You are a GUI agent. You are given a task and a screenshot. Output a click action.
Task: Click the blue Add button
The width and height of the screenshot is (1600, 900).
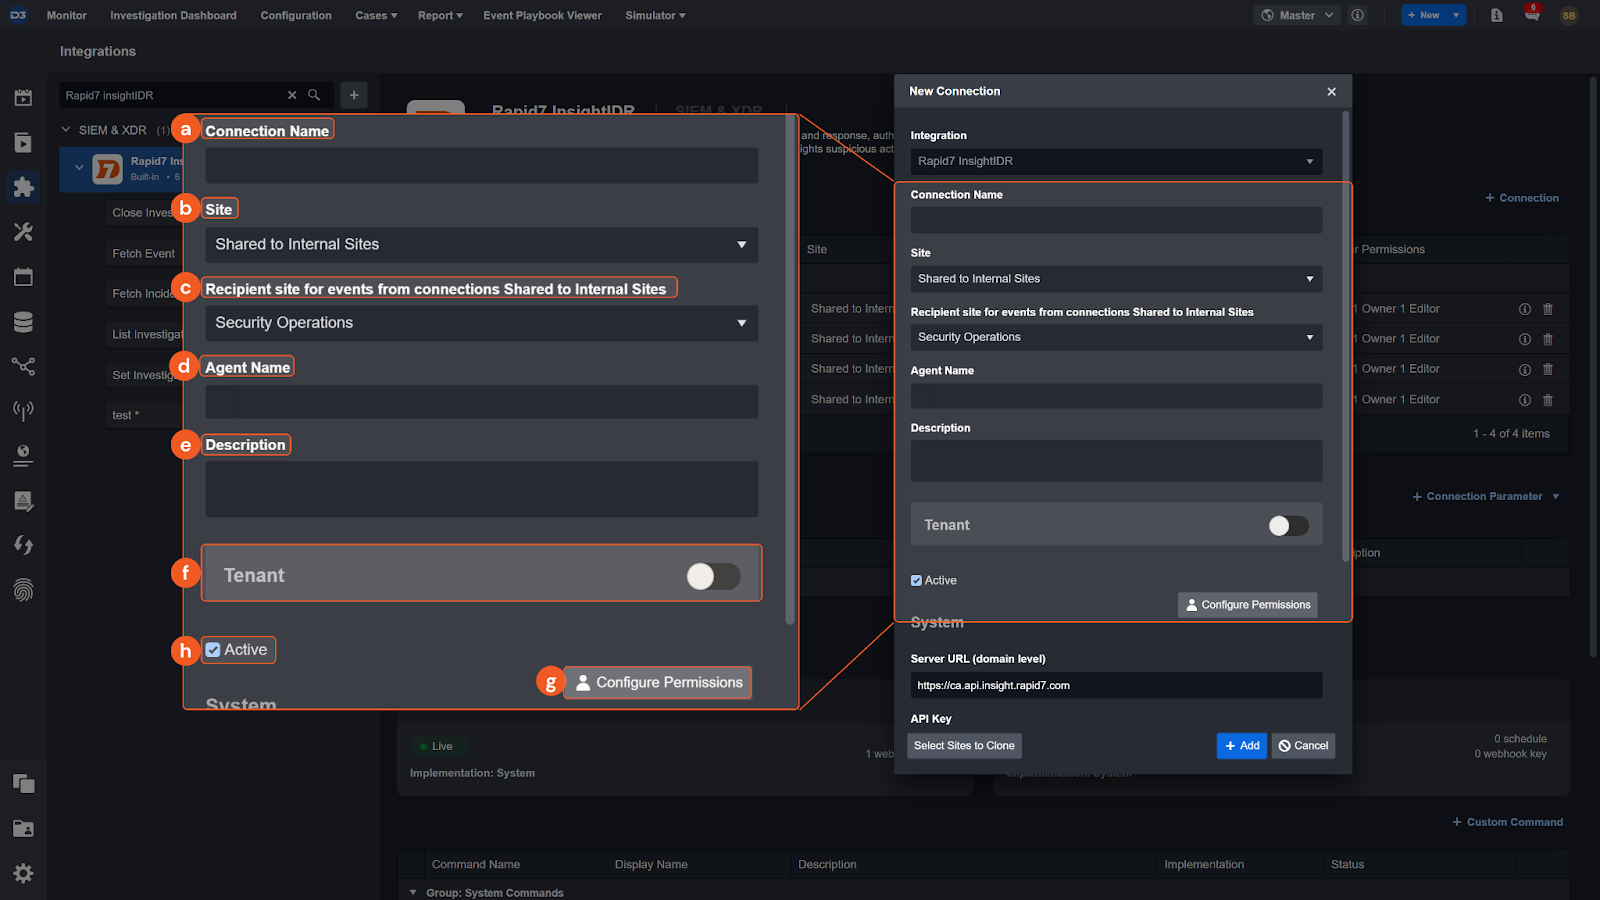tap(1242, 746)
